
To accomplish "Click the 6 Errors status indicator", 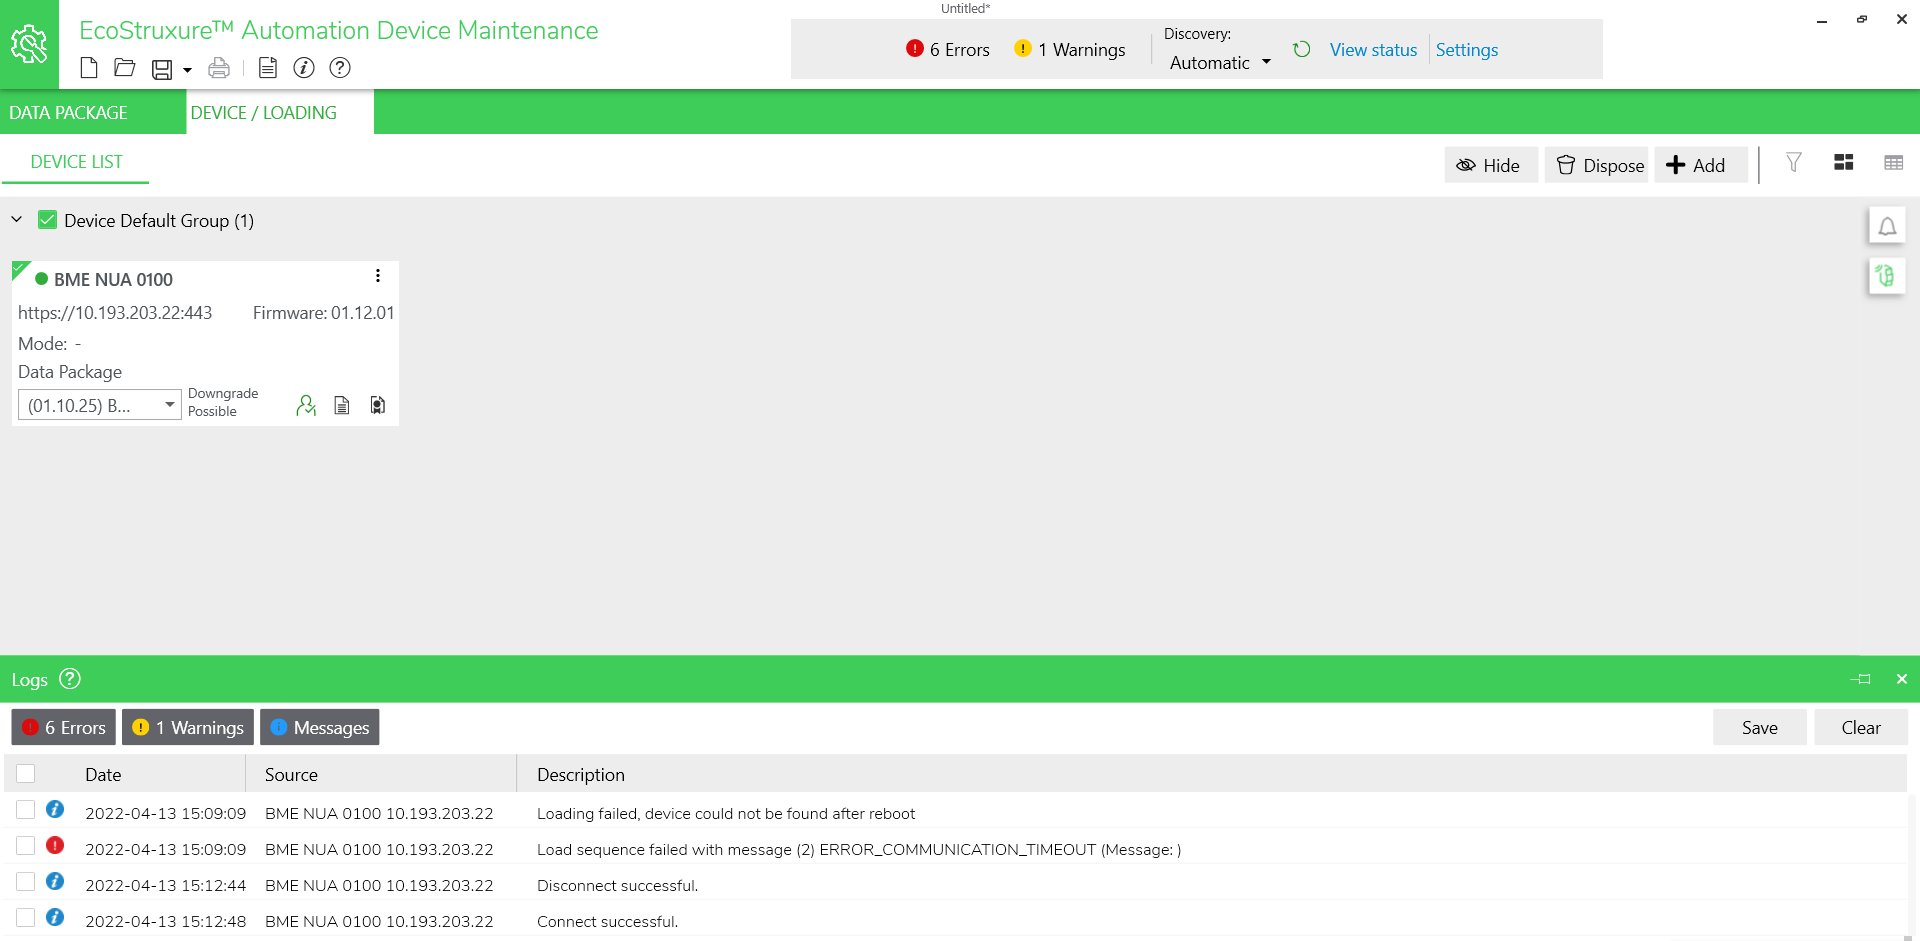I will pos(948,49).
